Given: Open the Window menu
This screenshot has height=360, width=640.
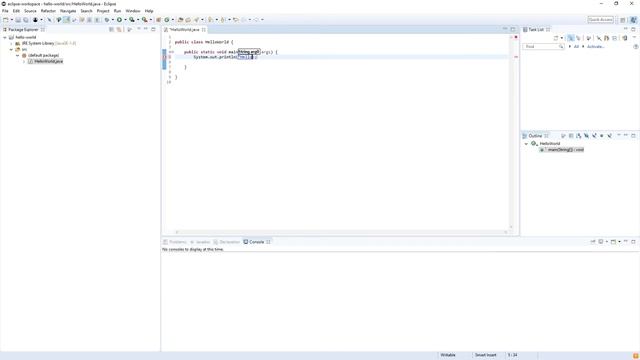Looking at the screenshot, I should coord(133,11).
